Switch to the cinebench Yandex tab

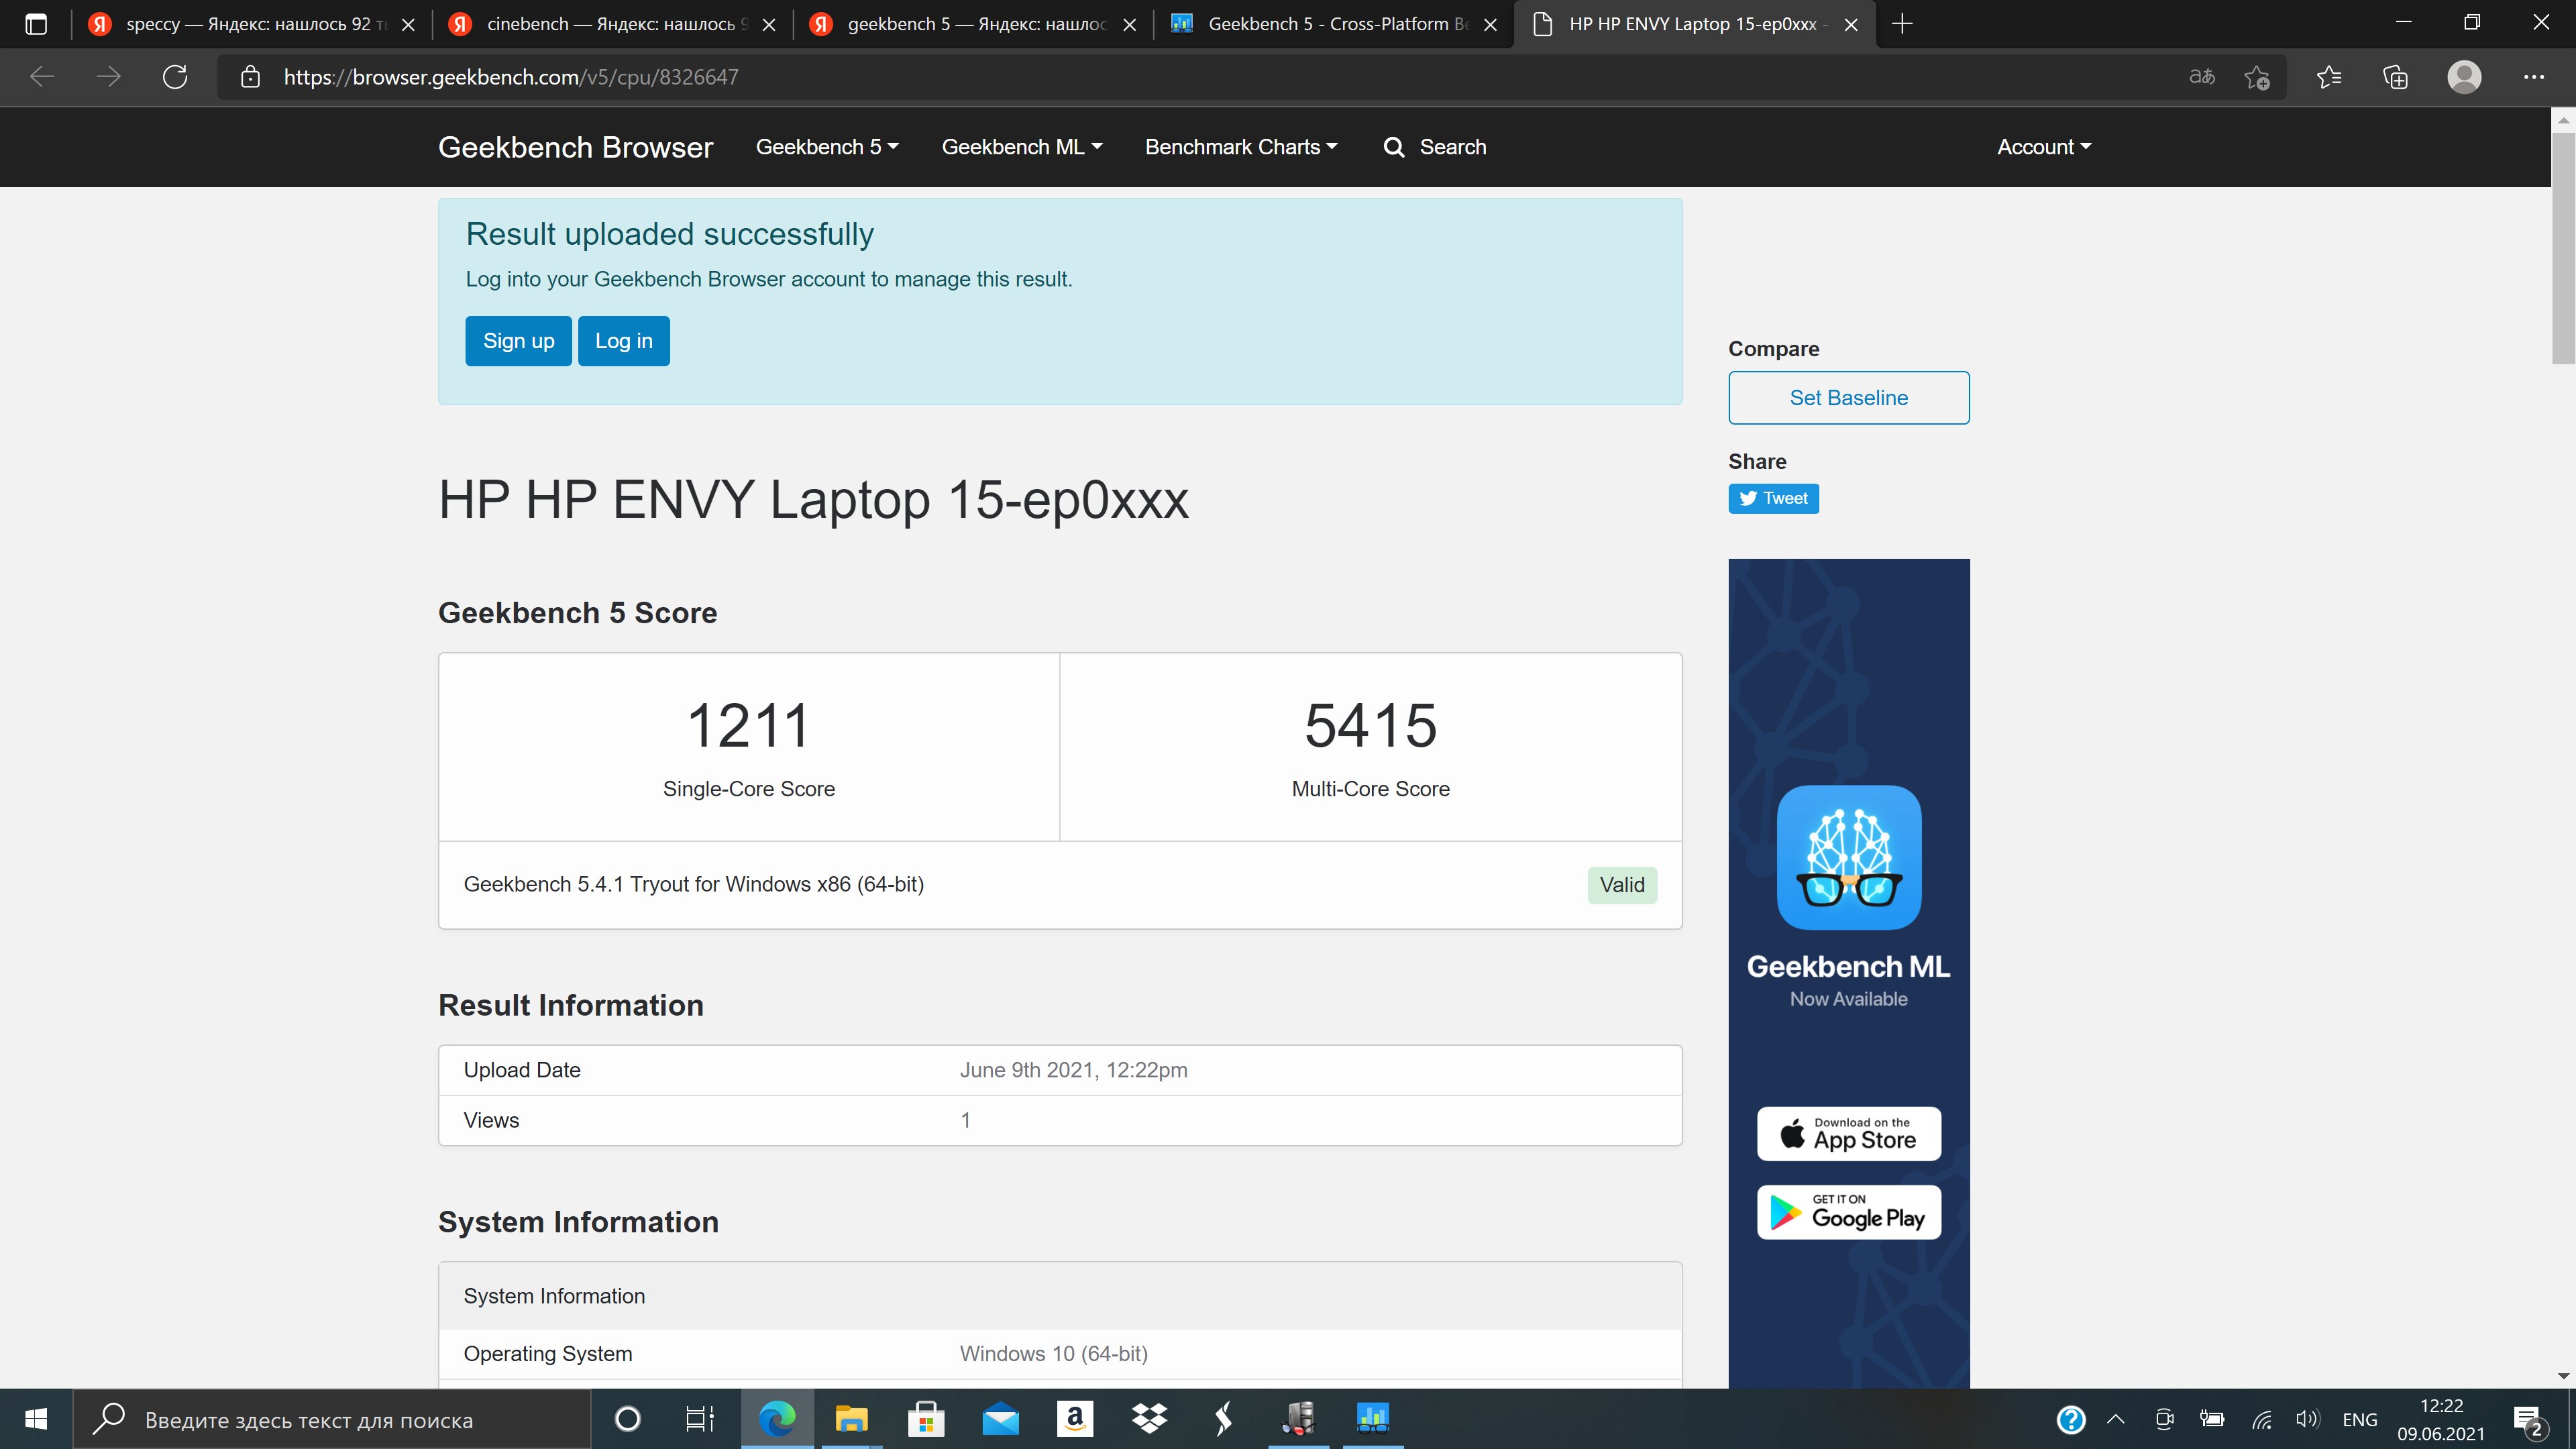pyautogui.click(x=610, y=24)
